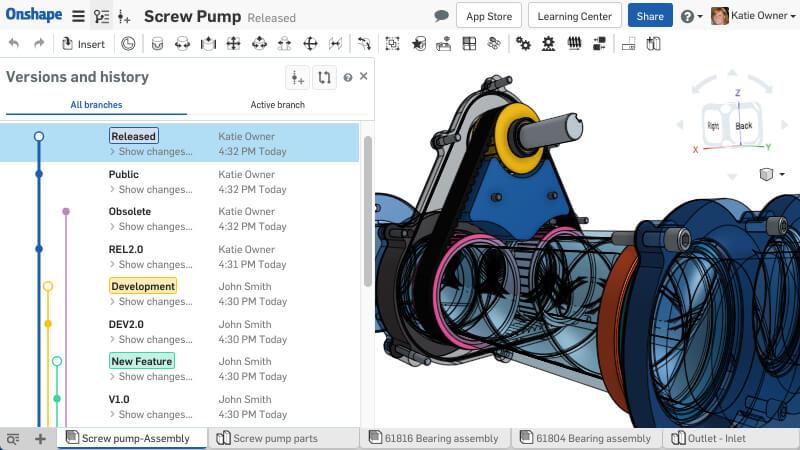Screen dimensions: 800x450
Task: Open the Learning Center
Action: click(573, 16)
